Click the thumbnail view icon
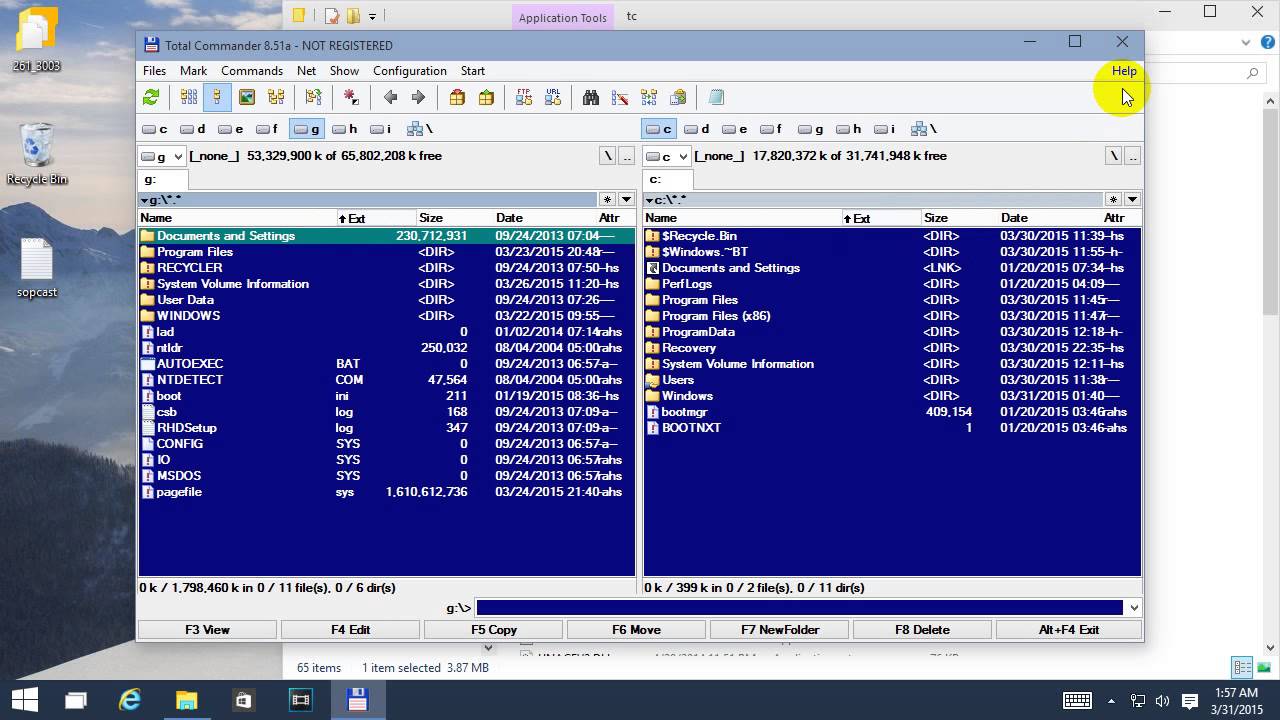The height and width of the screenshot is (720, 1280). (245, 96)
